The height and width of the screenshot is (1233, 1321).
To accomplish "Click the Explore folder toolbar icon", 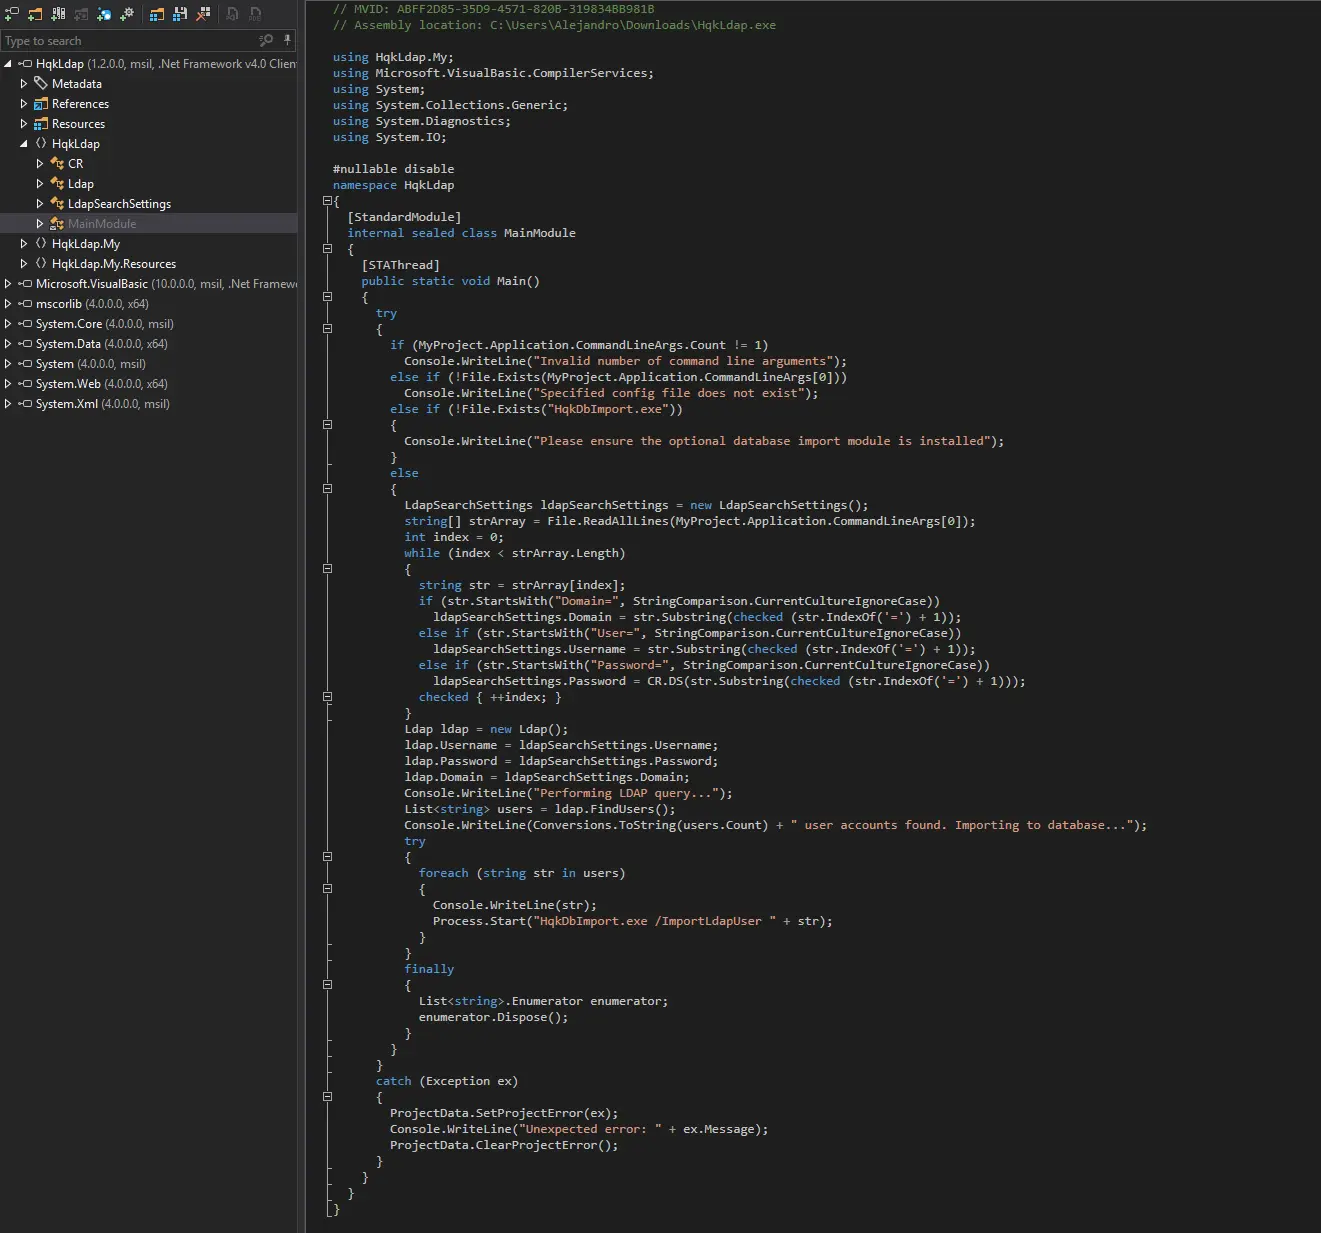I will 35,14.
